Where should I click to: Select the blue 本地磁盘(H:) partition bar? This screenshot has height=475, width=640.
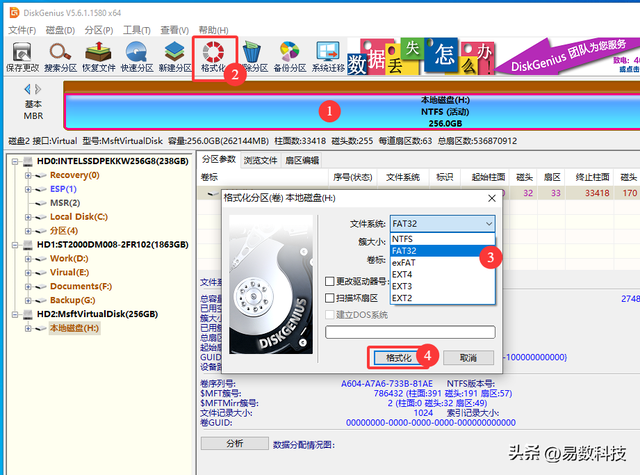click(x=352, y=112)
